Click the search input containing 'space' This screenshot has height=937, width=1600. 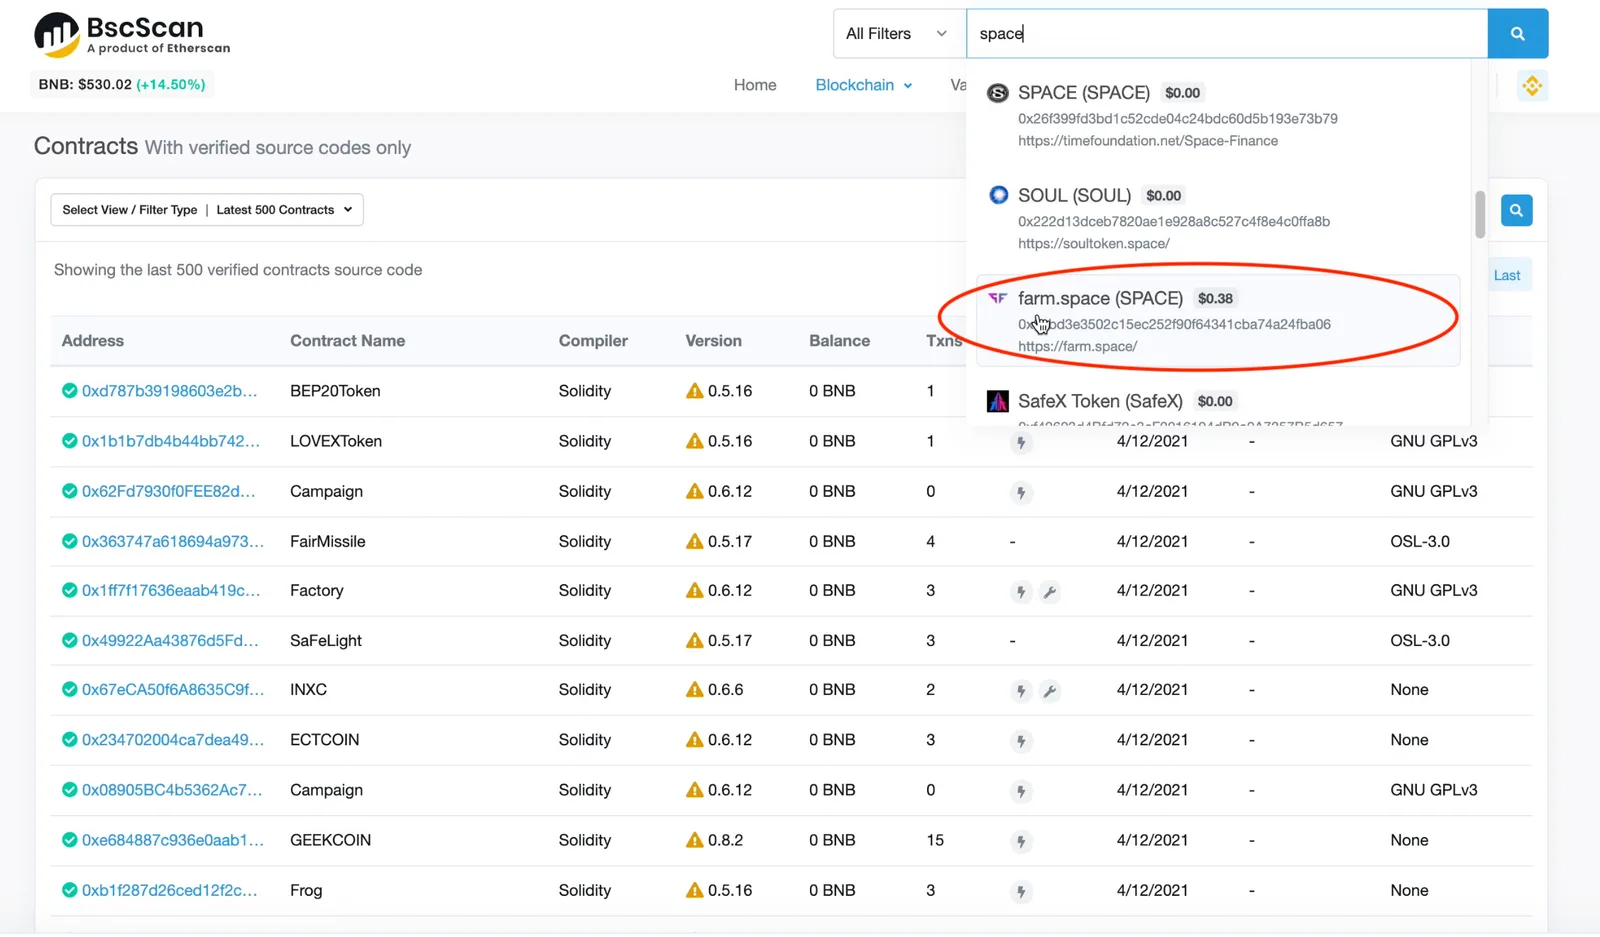tap(1227, 34)
